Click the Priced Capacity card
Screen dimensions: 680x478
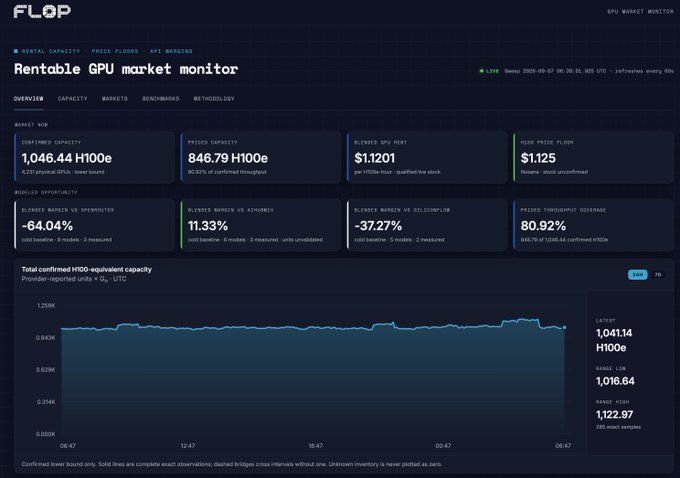pyautogui.click(x=261, y=157)
